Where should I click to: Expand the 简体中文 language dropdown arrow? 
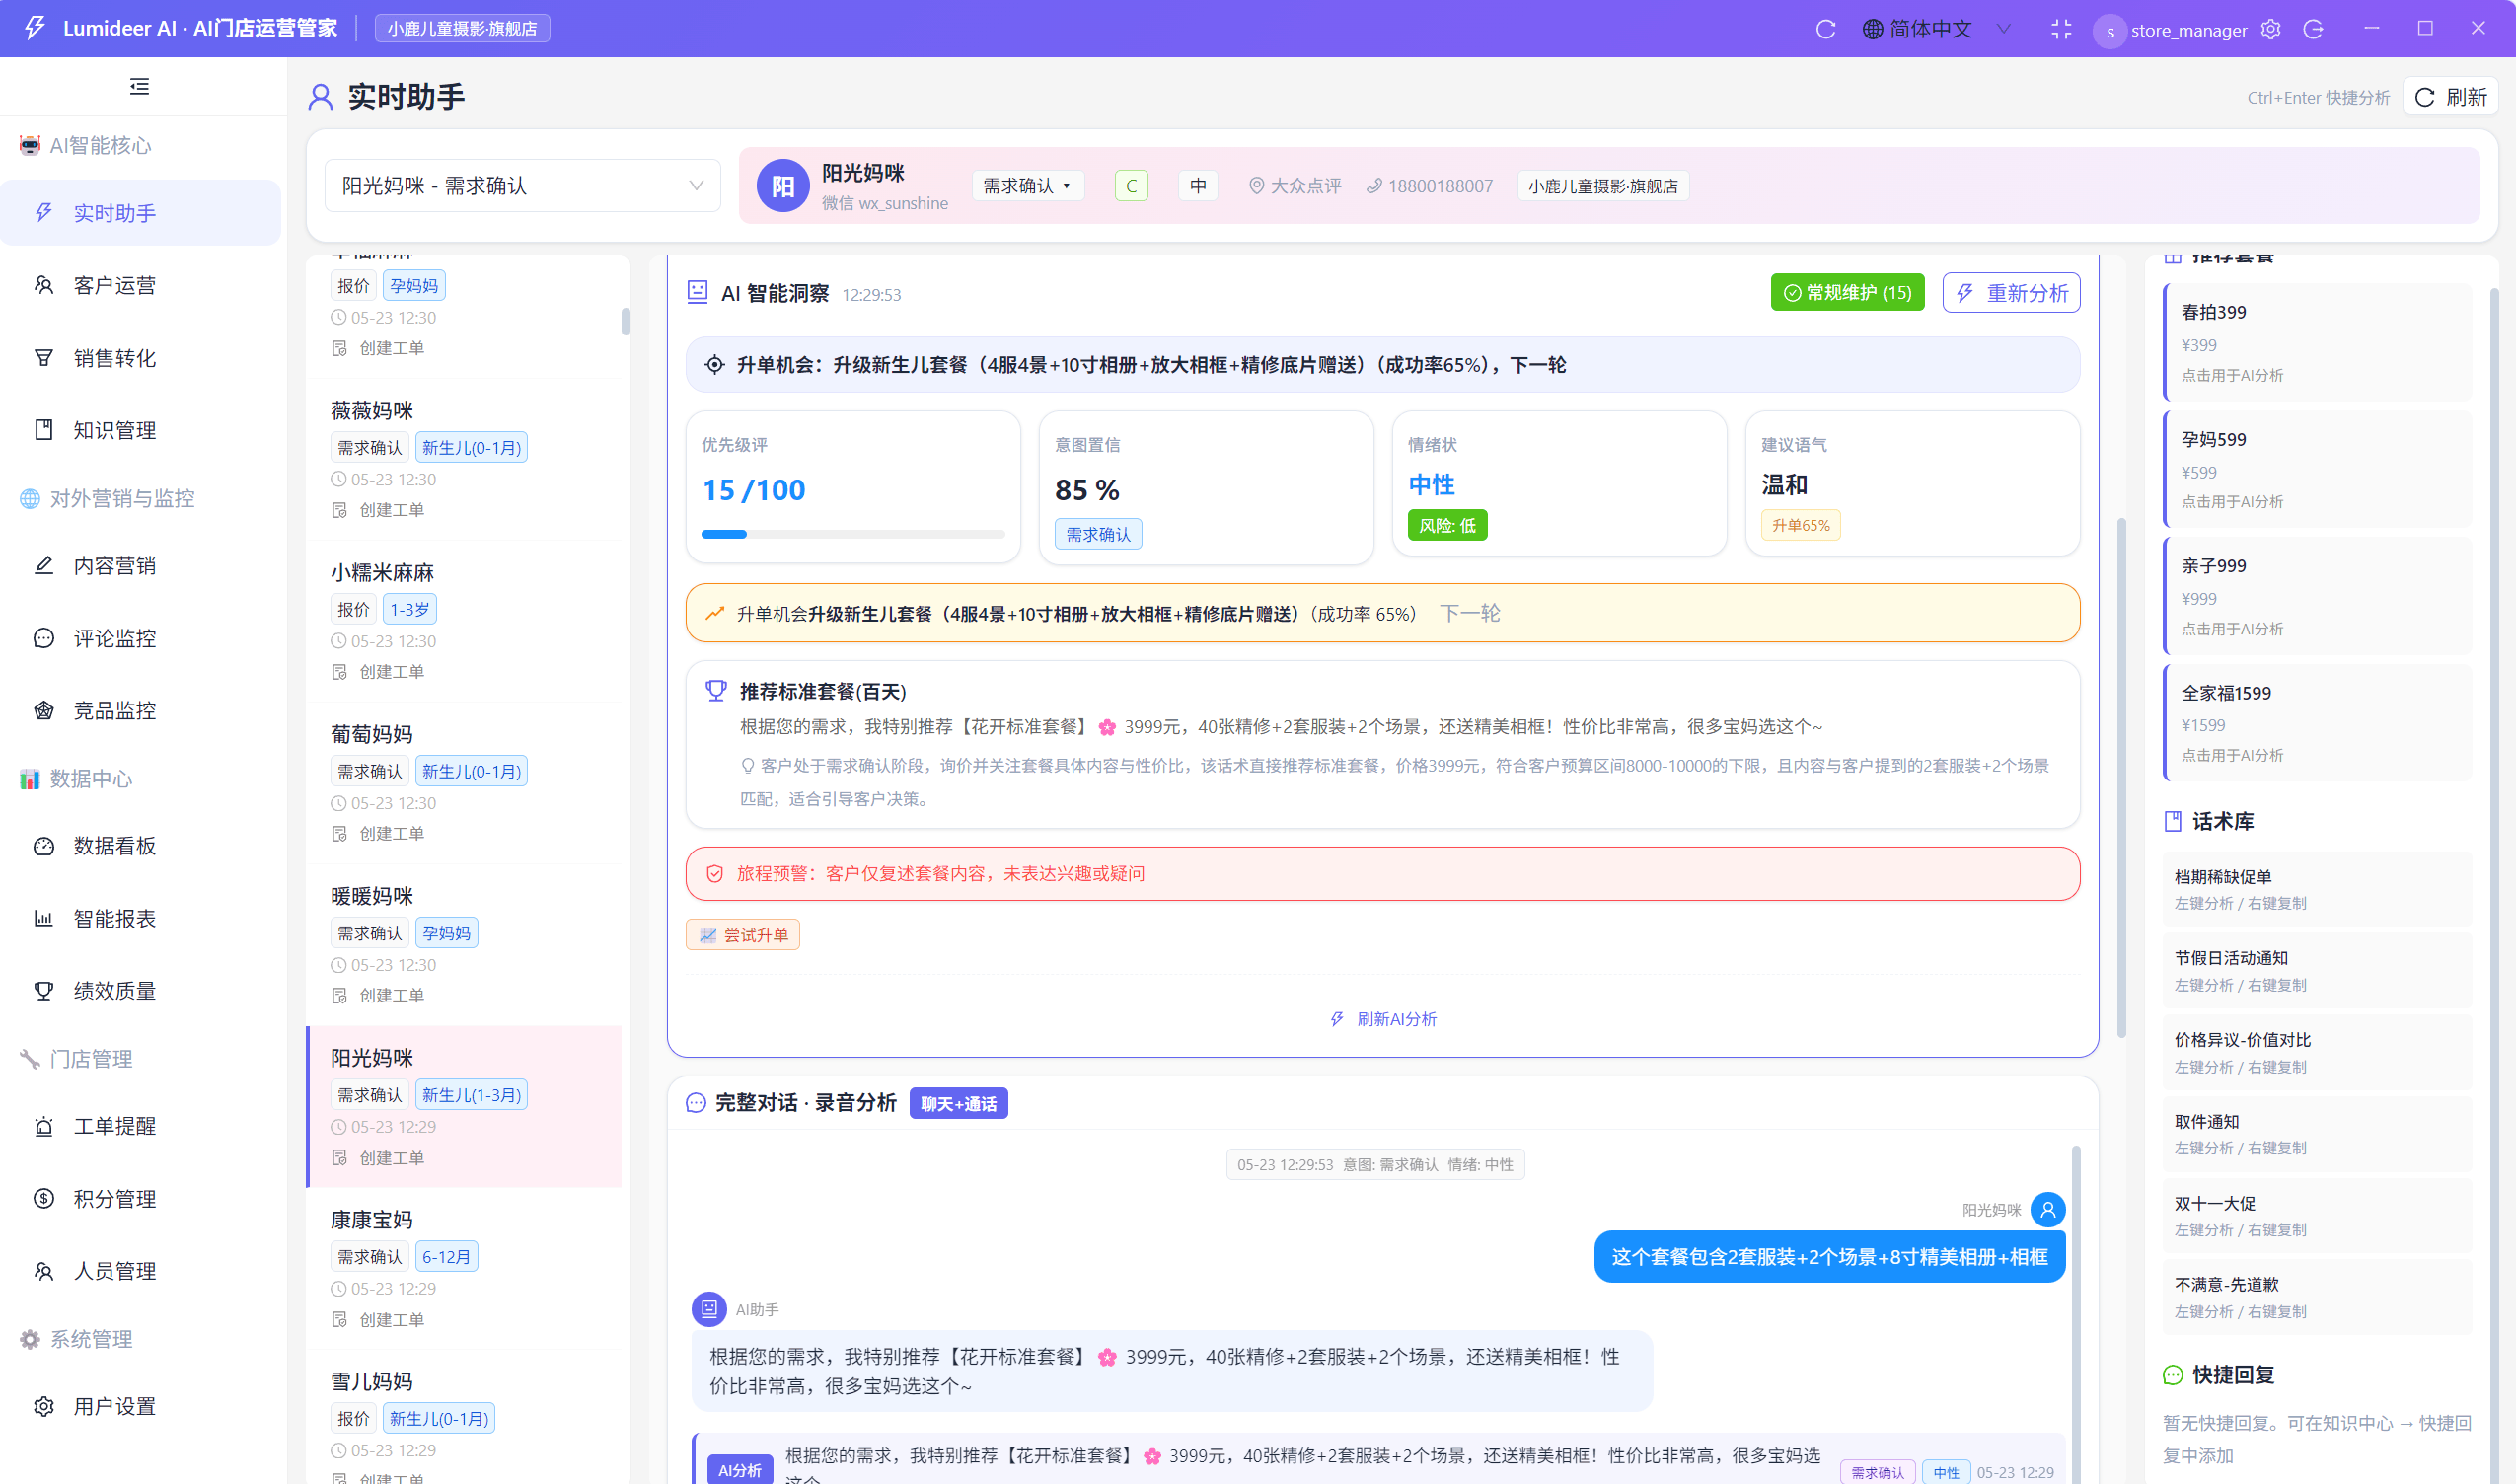tap(2003, 29)
